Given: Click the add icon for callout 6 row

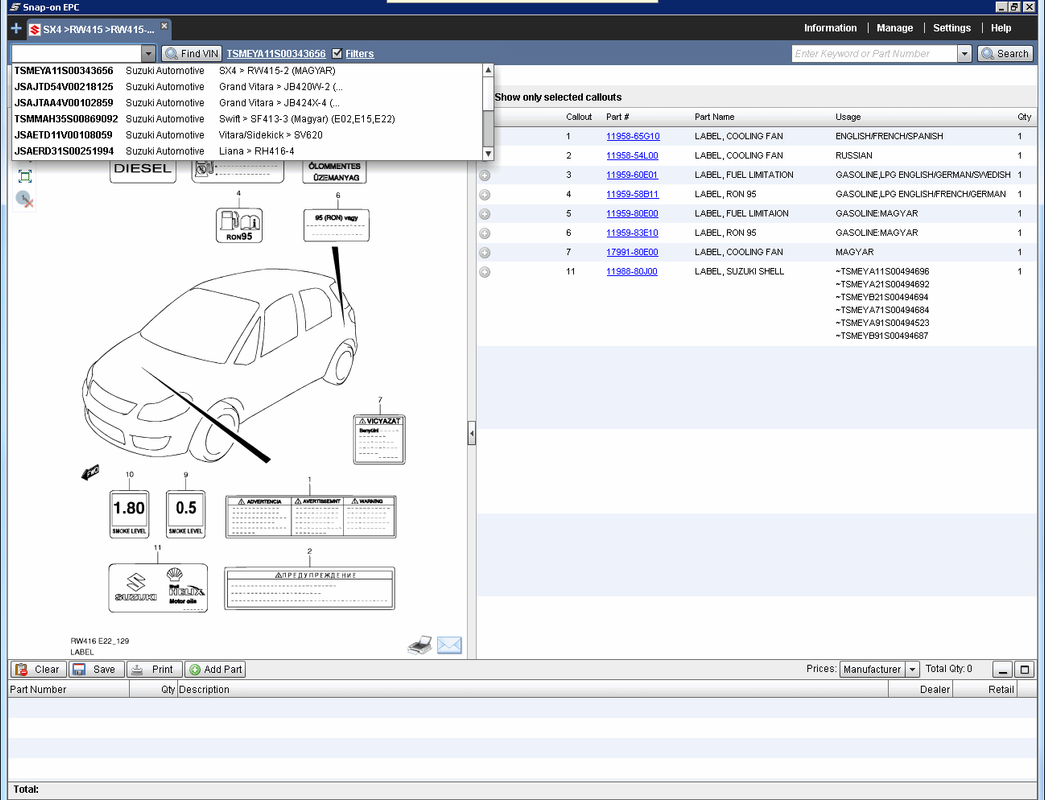Looking at the screenshot, I should 485,233.
